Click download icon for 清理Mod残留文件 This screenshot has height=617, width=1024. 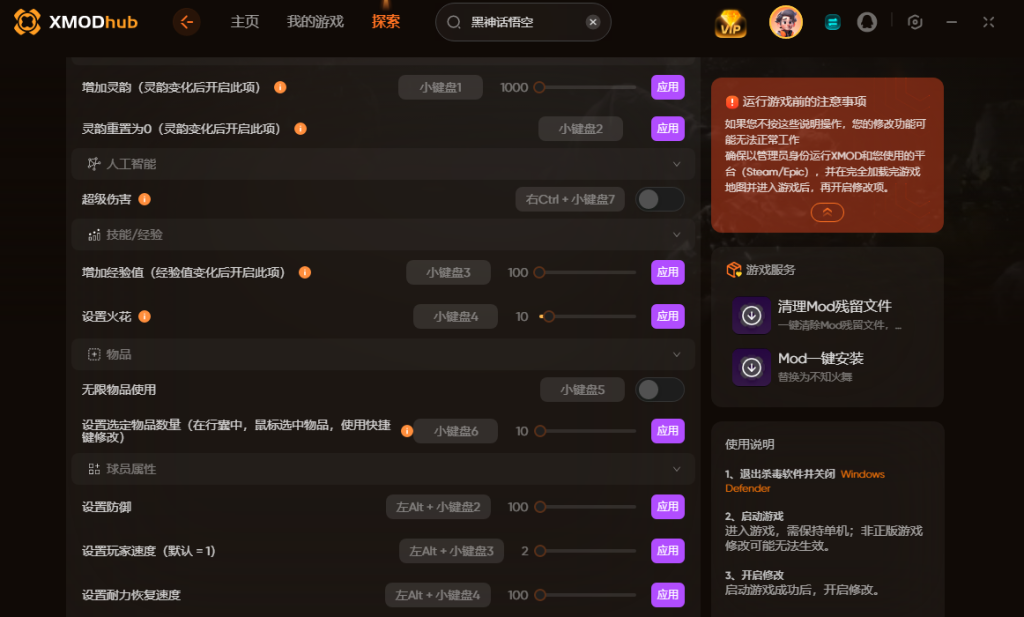pyautogui.click(x=752, y=316)
